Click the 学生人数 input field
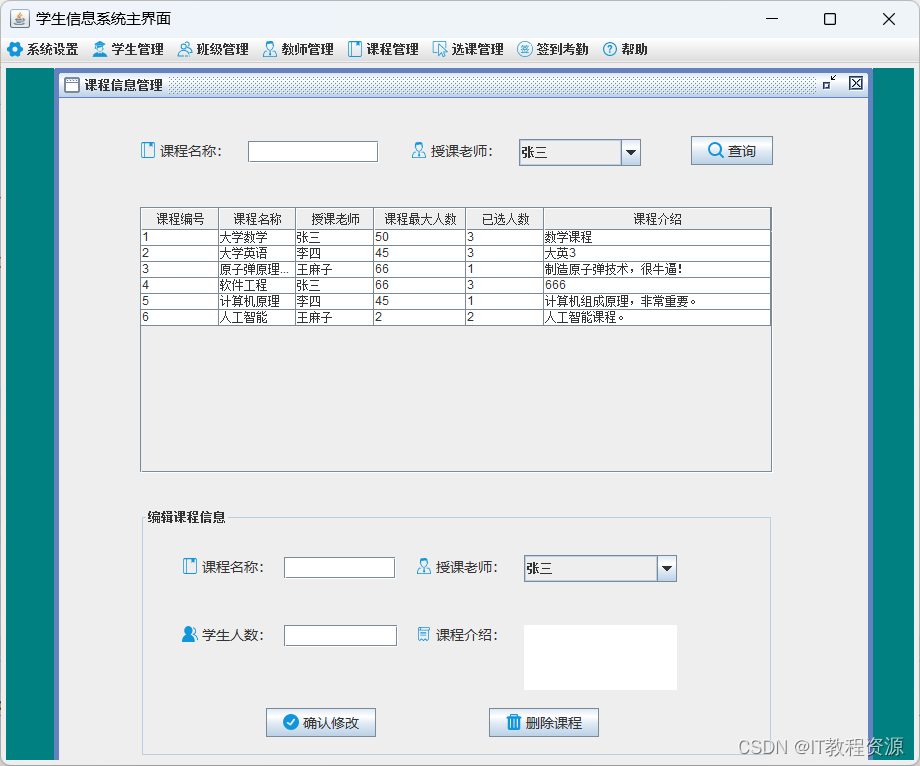This screenshot has width=920, height=766. tap(340, 635)
